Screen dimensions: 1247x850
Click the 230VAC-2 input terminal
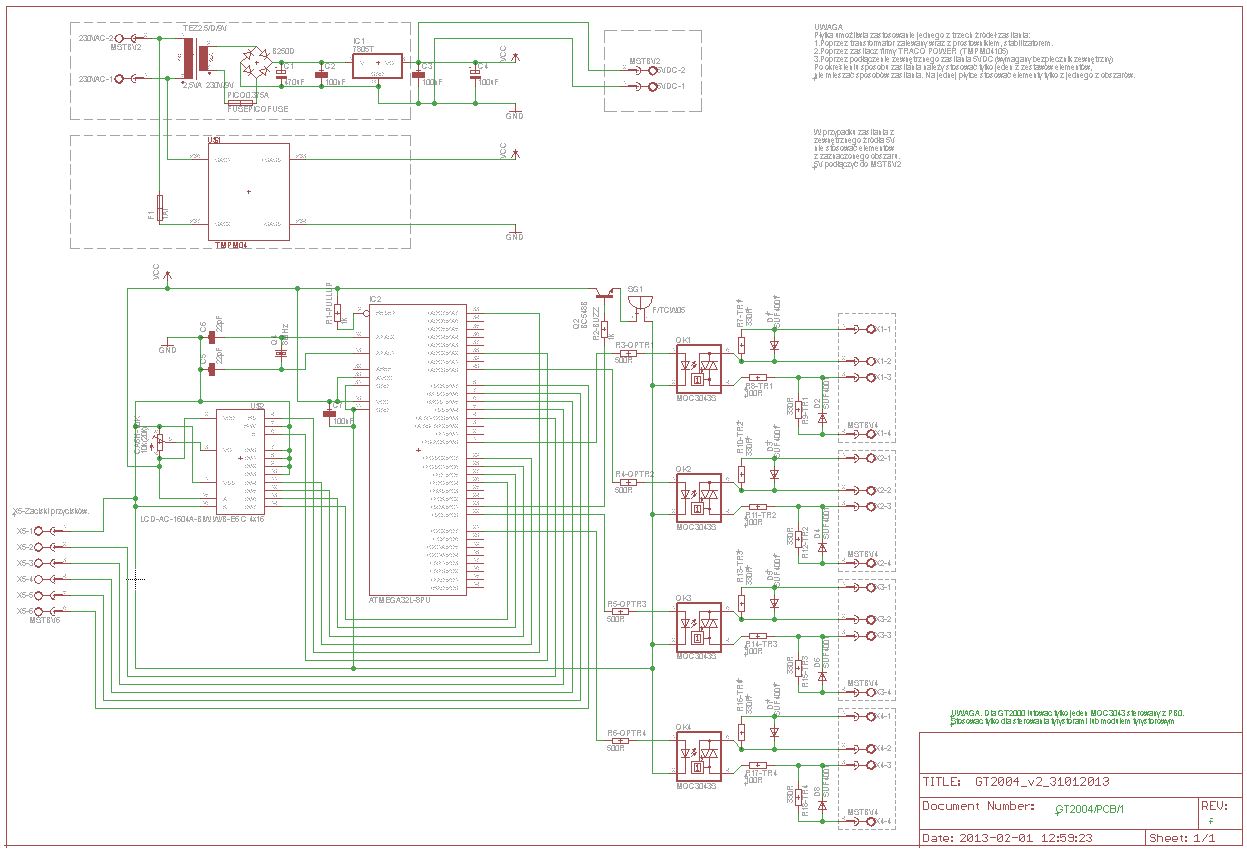coord(122,38)
